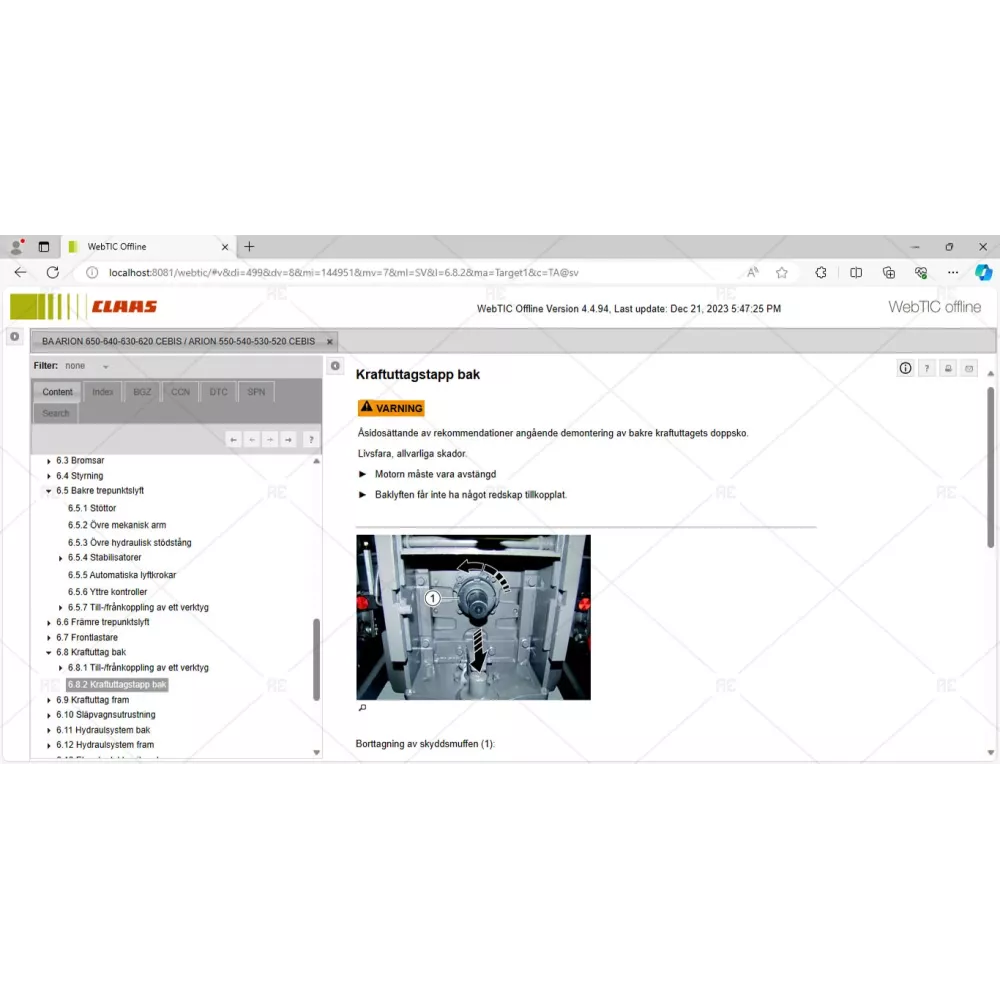The height and width of the screenshot is (1000, 1000).
Task: Print the document using the printer icon
Action: coord(948,368)
